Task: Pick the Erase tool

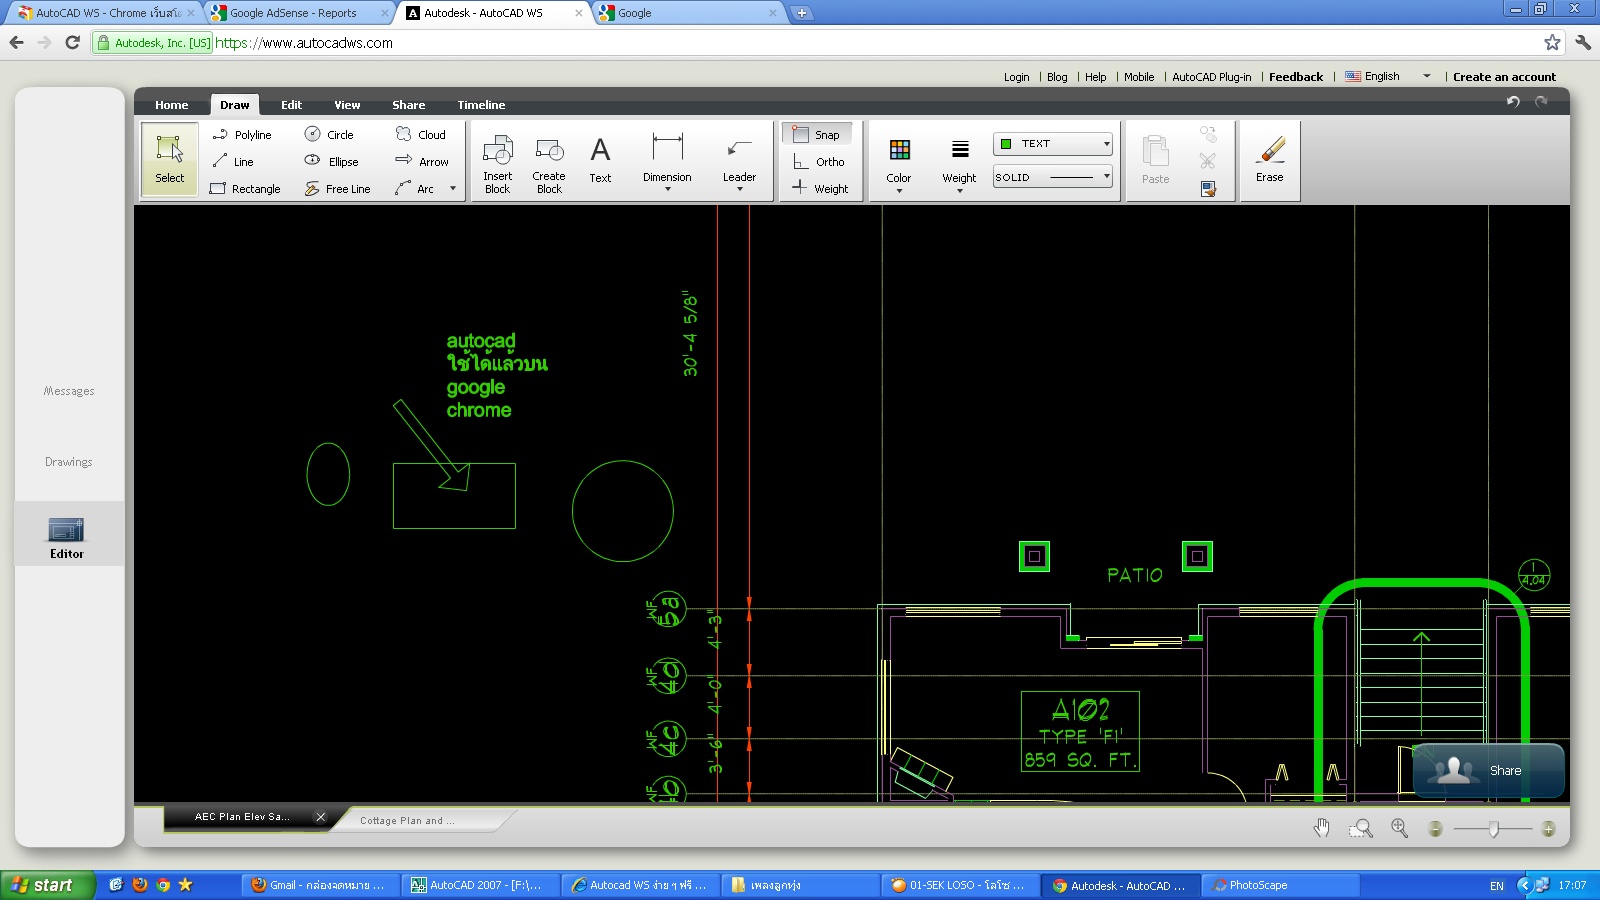Action: [1269, 160]
